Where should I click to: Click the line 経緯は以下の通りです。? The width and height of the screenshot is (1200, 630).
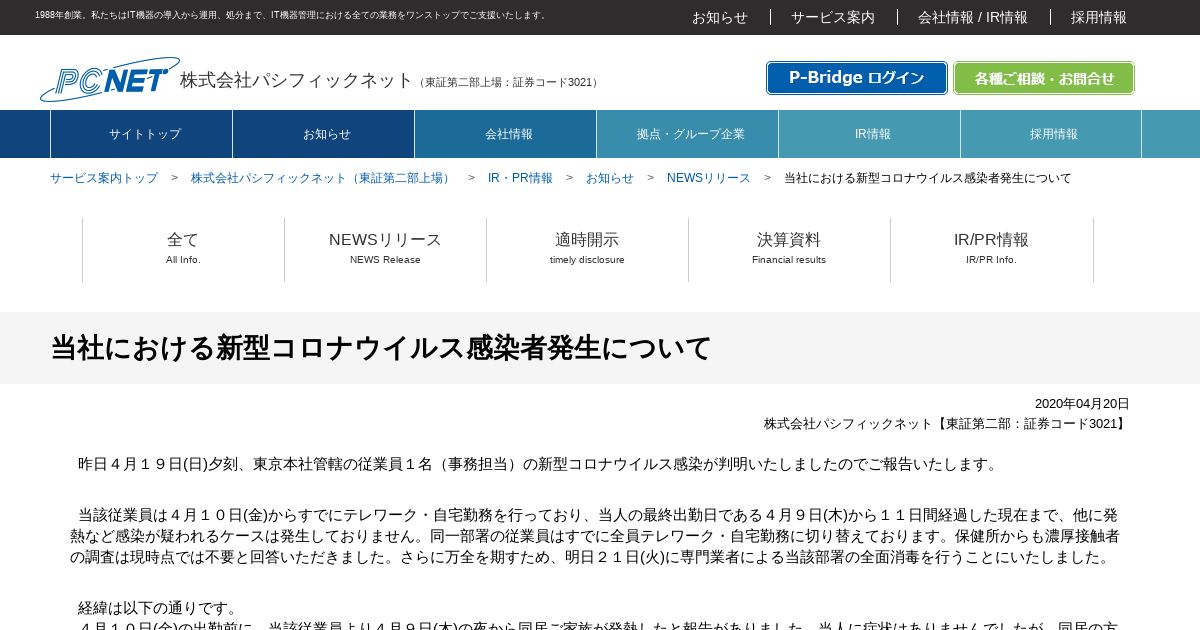(x=160, y=608)
